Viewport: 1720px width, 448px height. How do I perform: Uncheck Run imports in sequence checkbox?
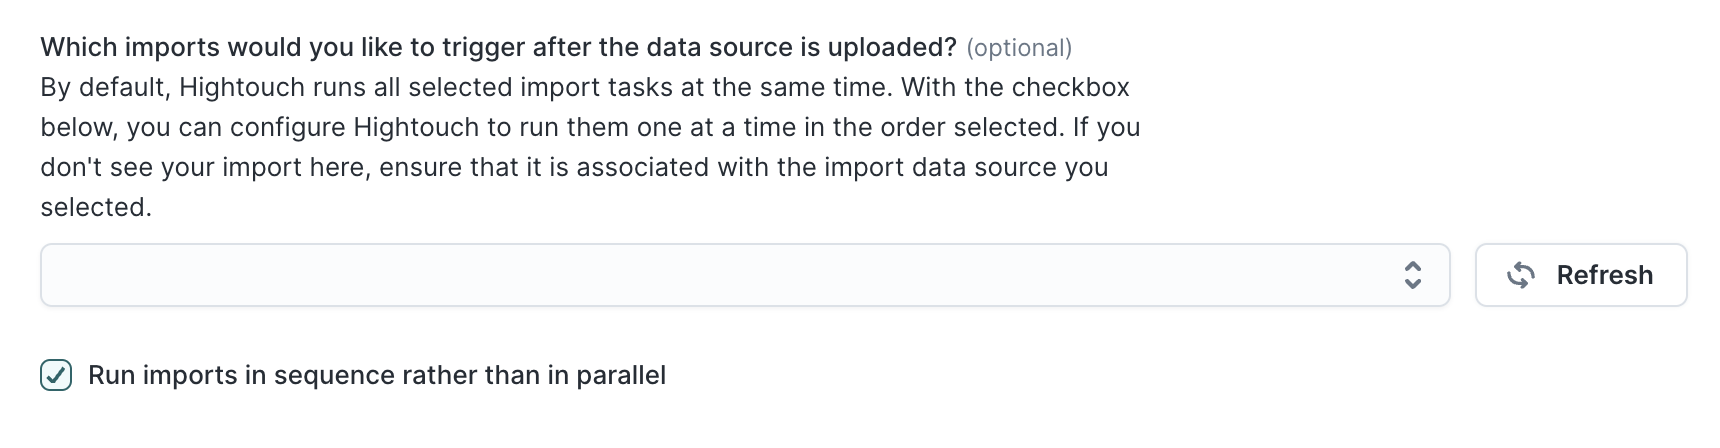[x=56, y=375]
